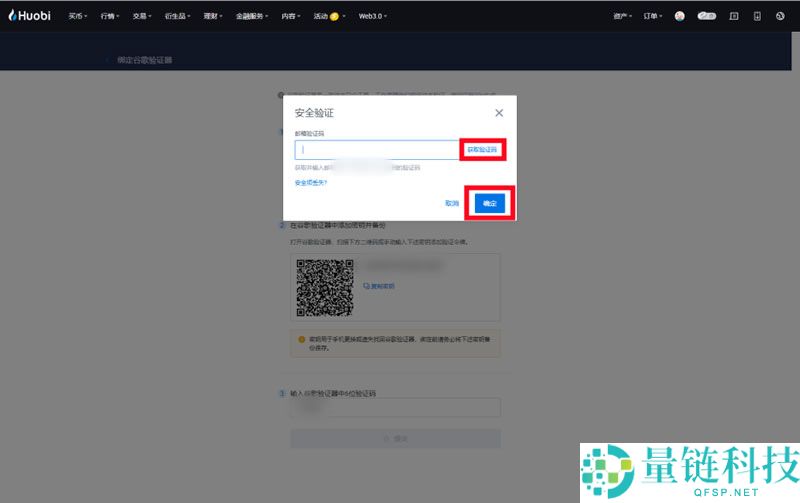Click the email verification code input field
Image resolution: width=800 pixels, height=503 pixels.
[x=377, y=149]
